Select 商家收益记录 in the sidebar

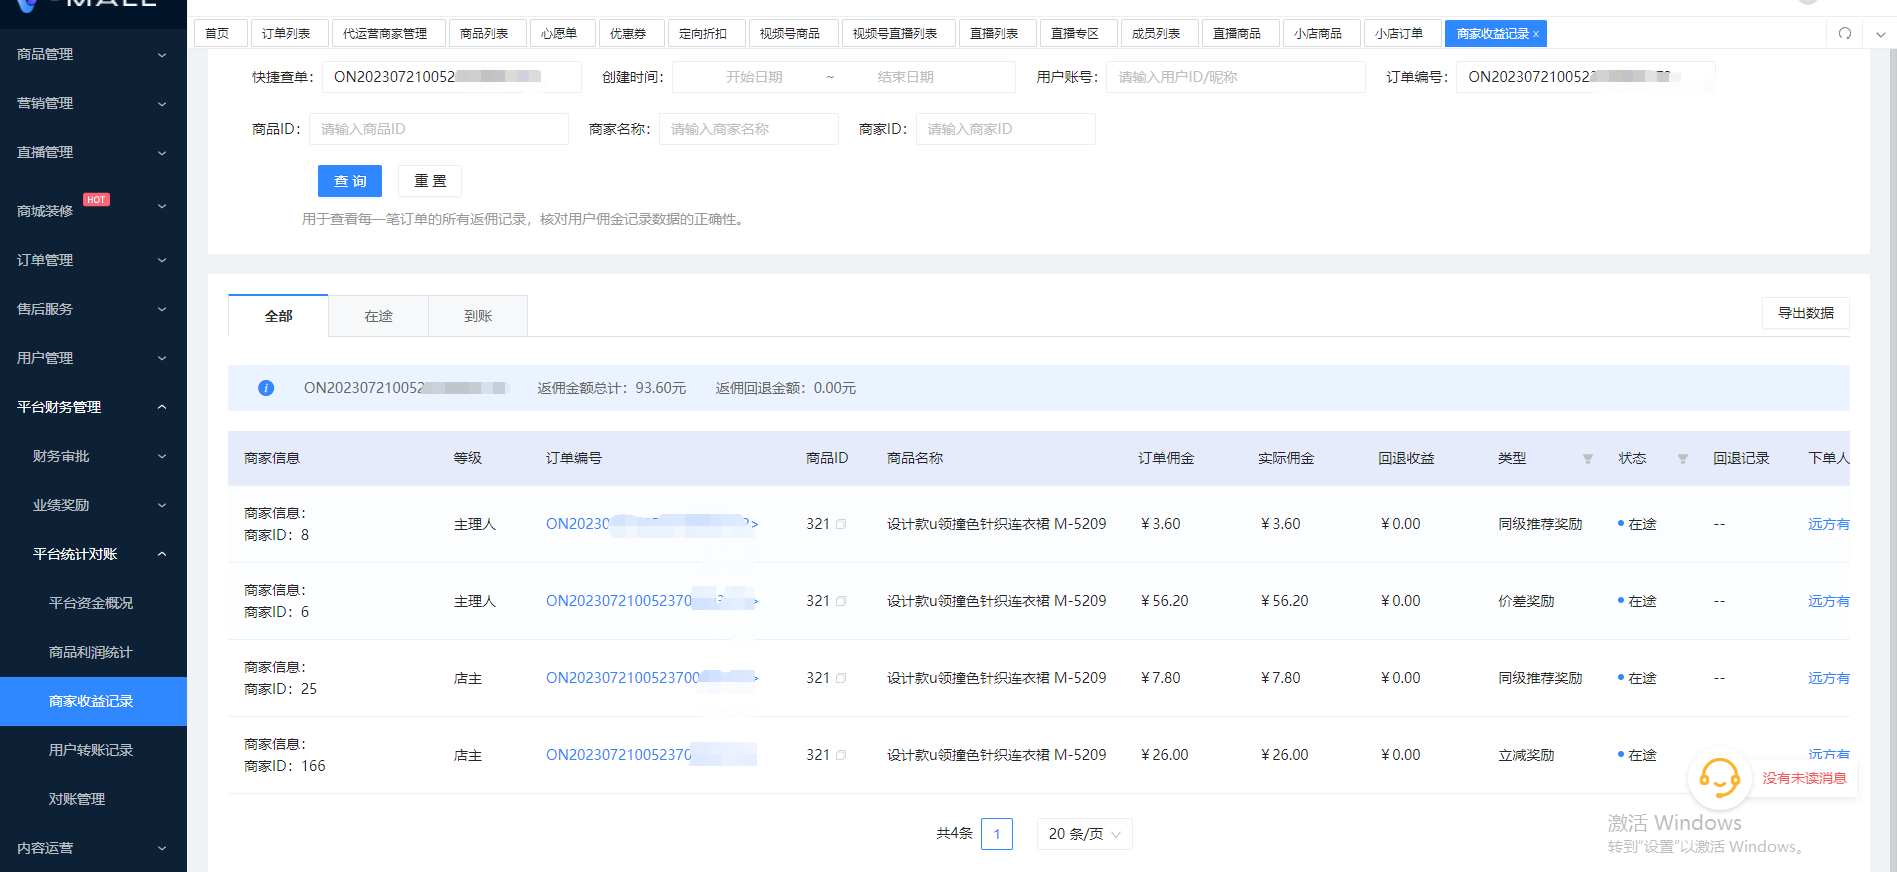(91, 701)
